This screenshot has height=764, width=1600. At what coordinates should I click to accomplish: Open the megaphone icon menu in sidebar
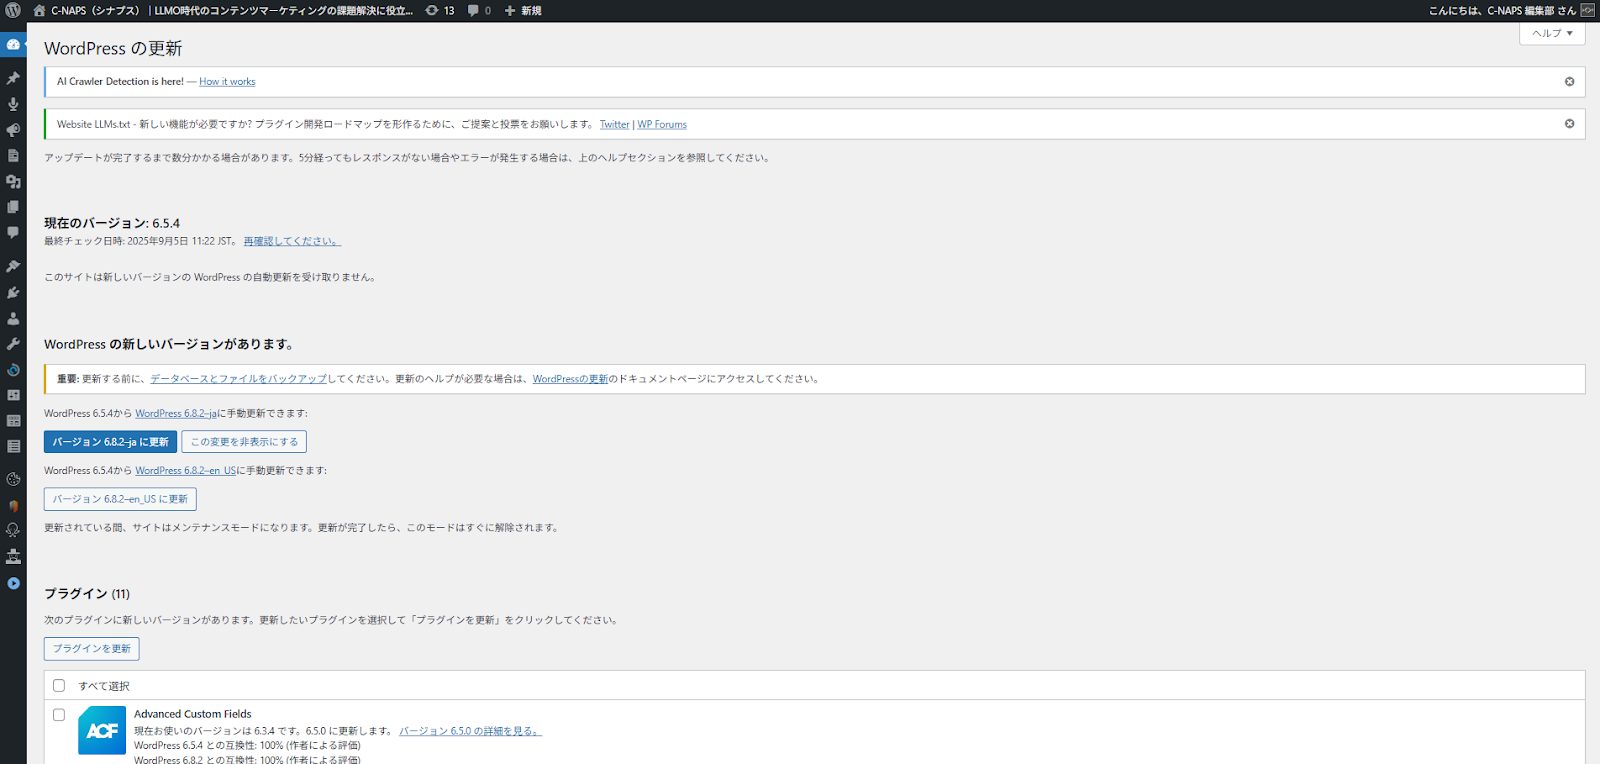(x=13, y=130)
